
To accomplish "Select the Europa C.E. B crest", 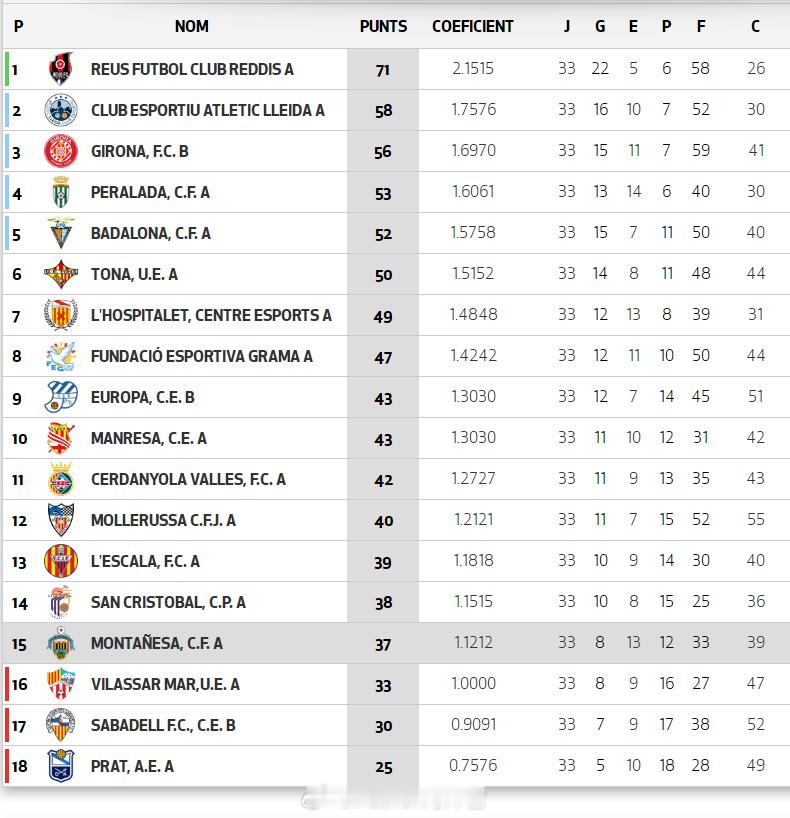I will point(61,397).
